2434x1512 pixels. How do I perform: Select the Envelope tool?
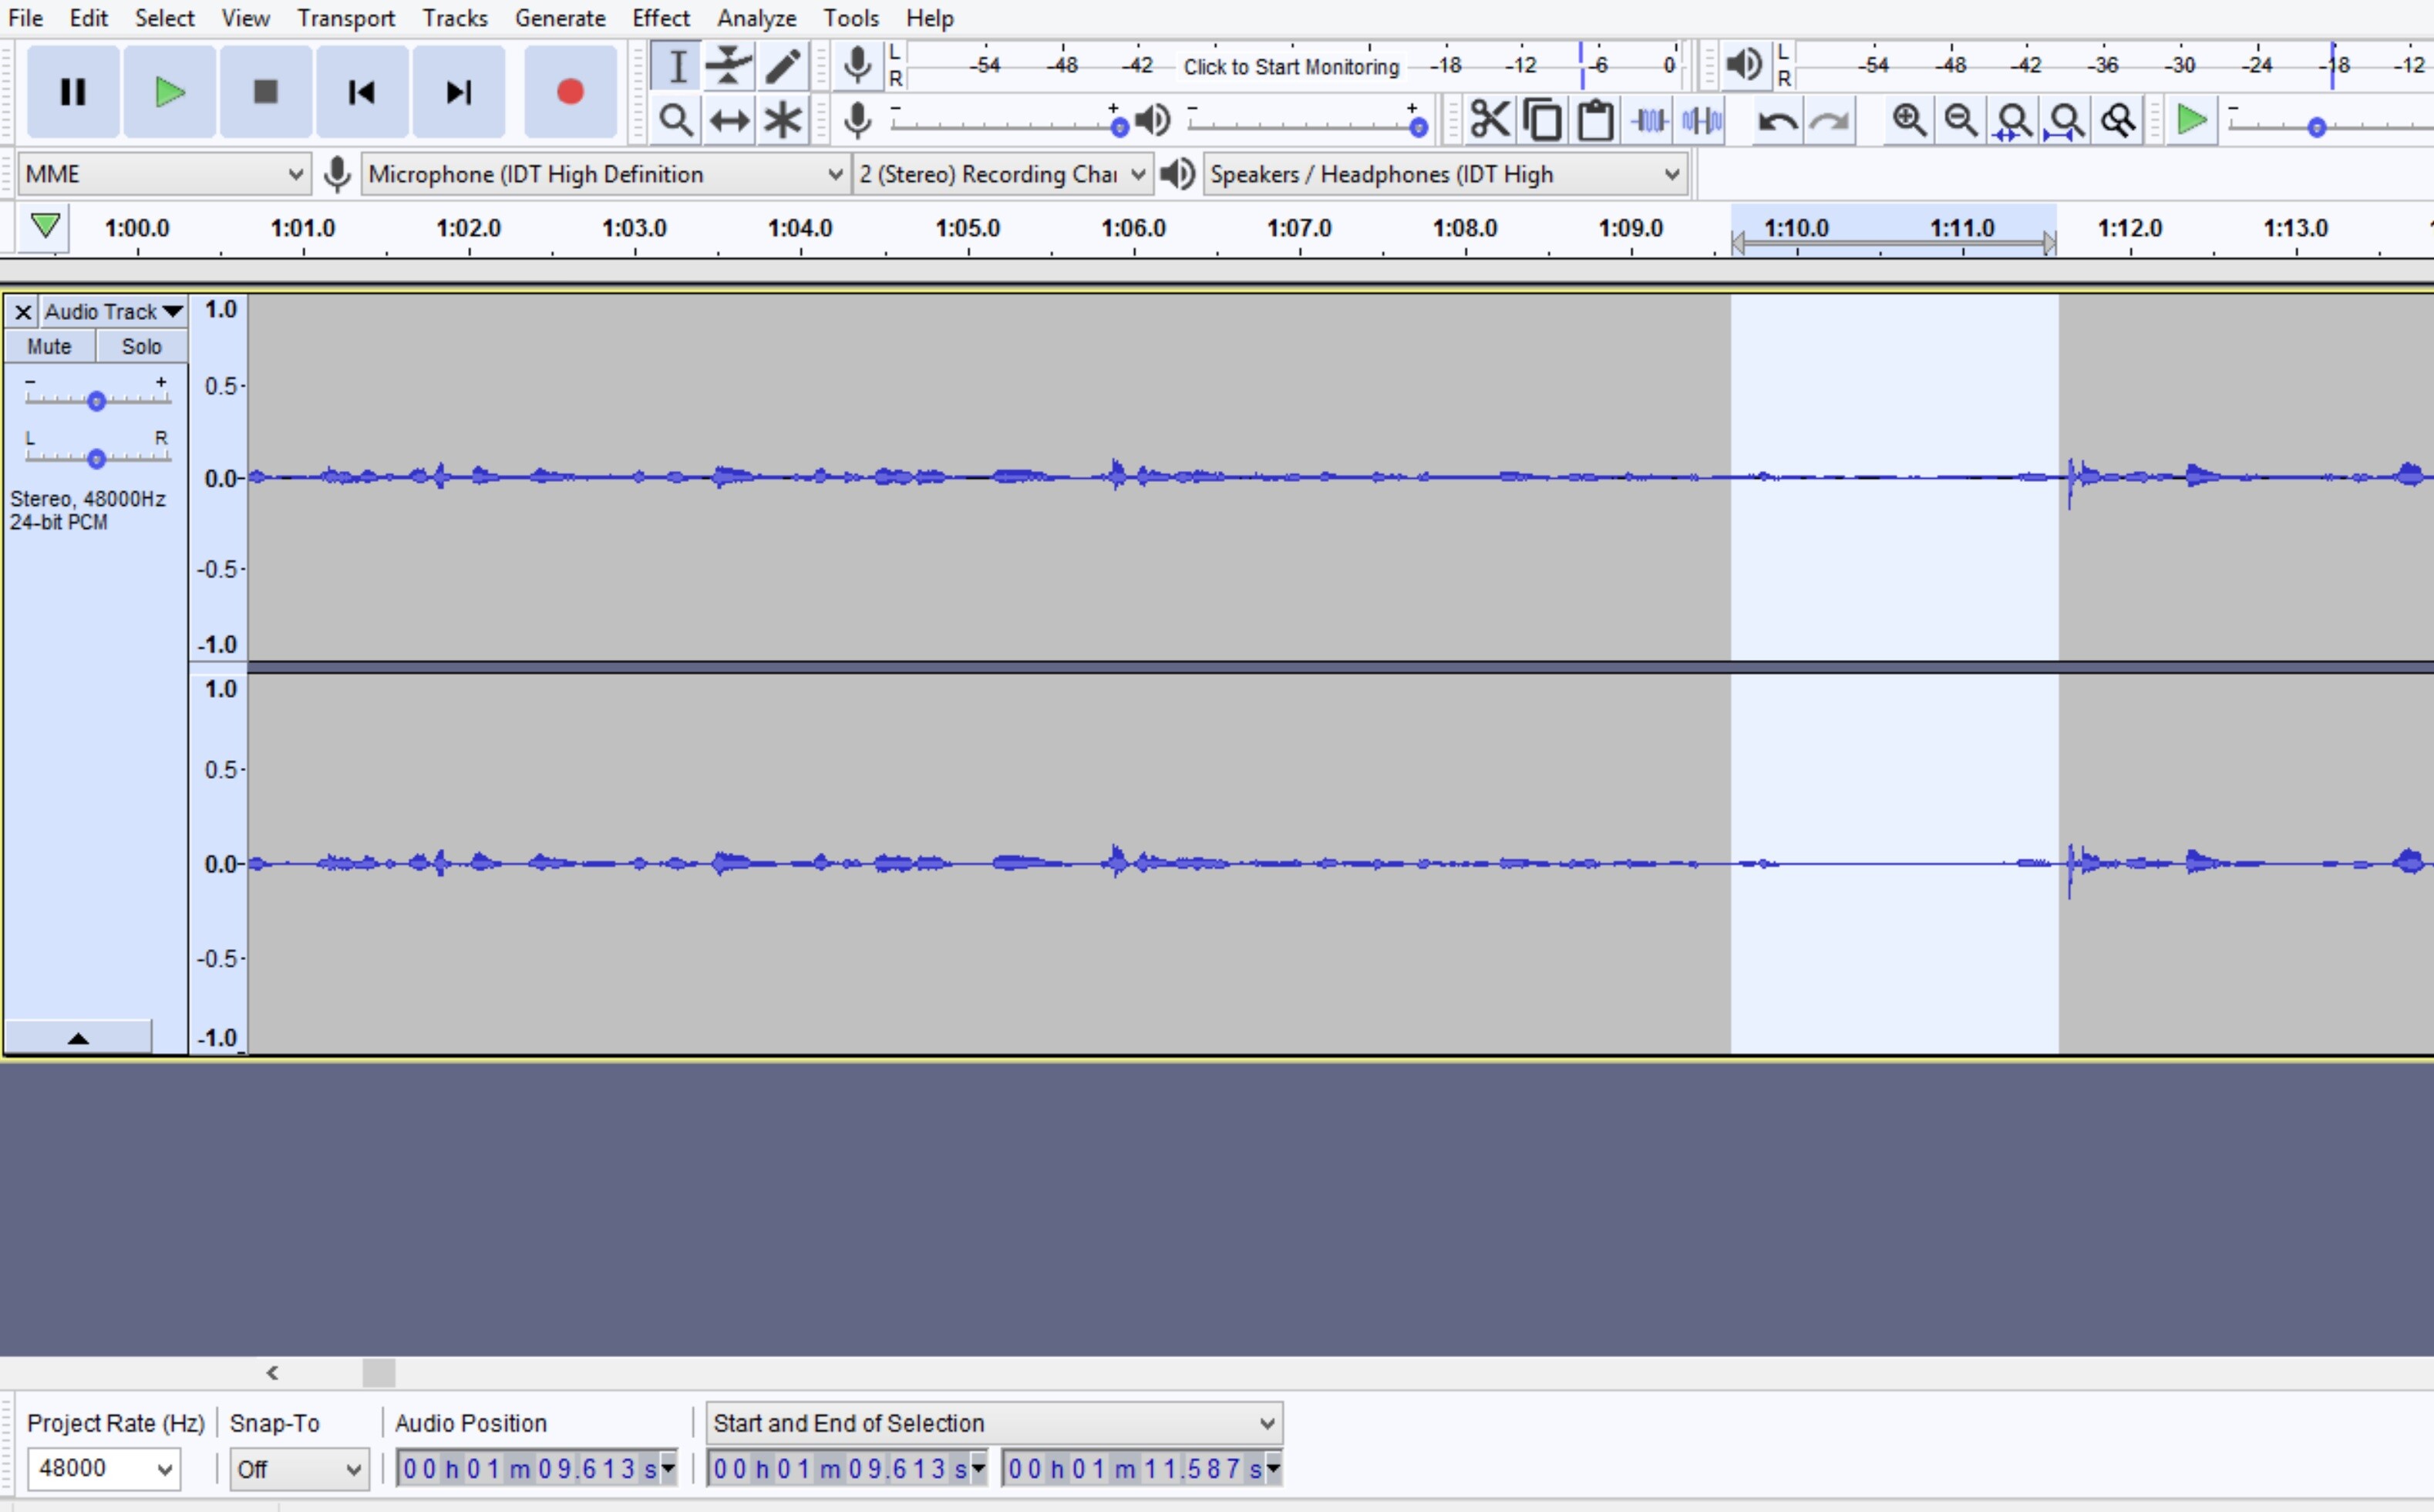(729, 67)
